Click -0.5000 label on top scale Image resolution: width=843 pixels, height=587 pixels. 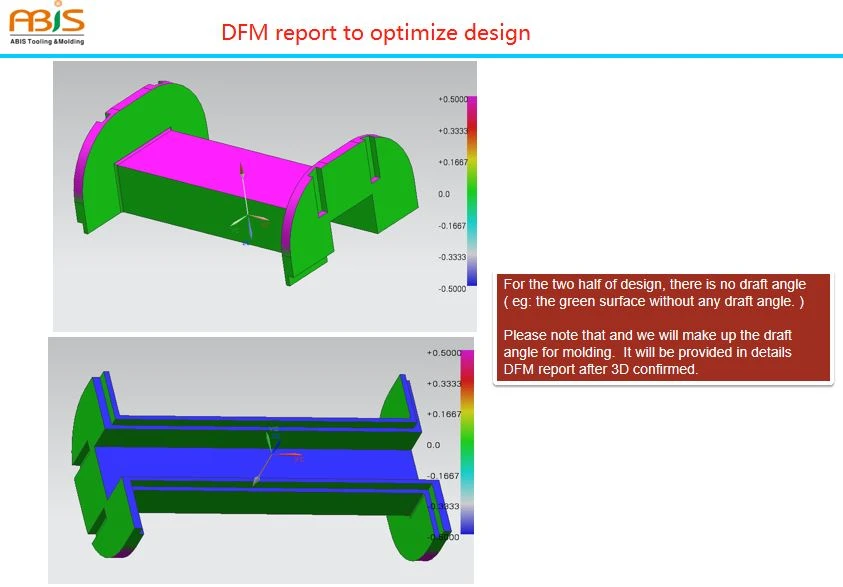[452, 289]
